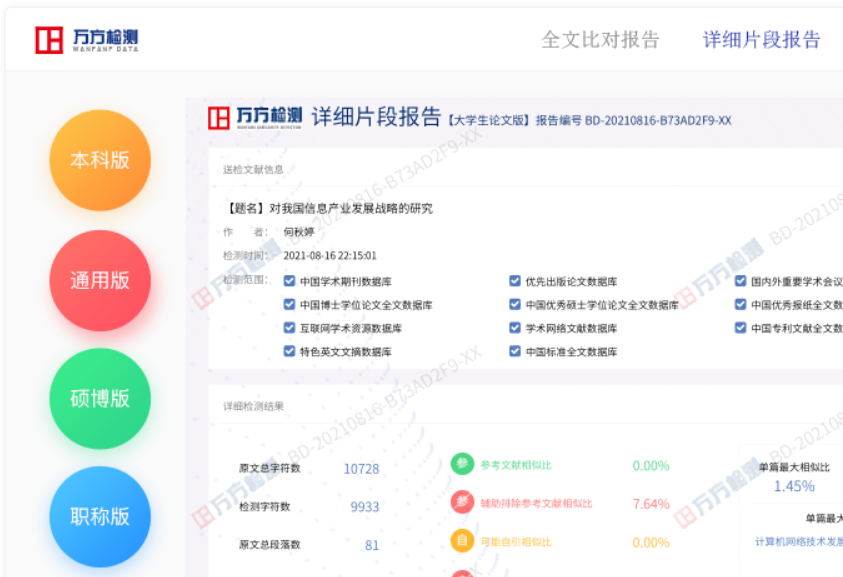Click the 原文总段落数 label
The height and width of the screenshot is (577, 843).
(270, 544)
